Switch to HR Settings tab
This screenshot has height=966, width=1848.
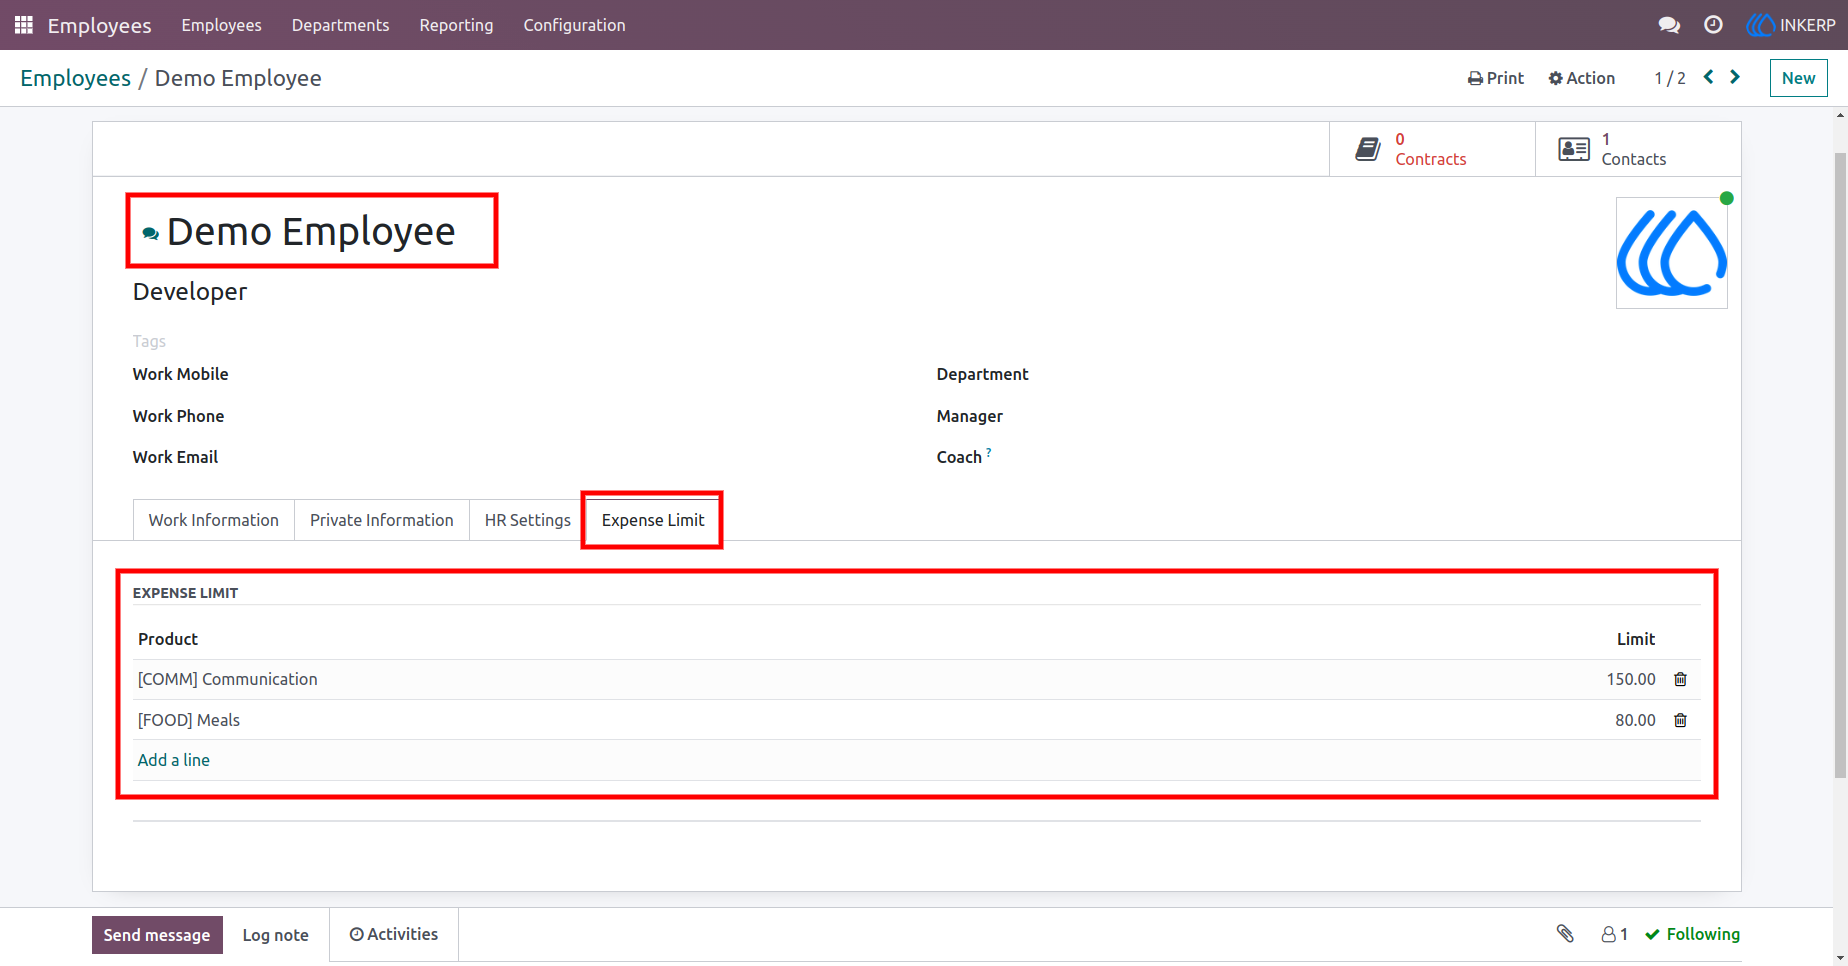(527, 520)
